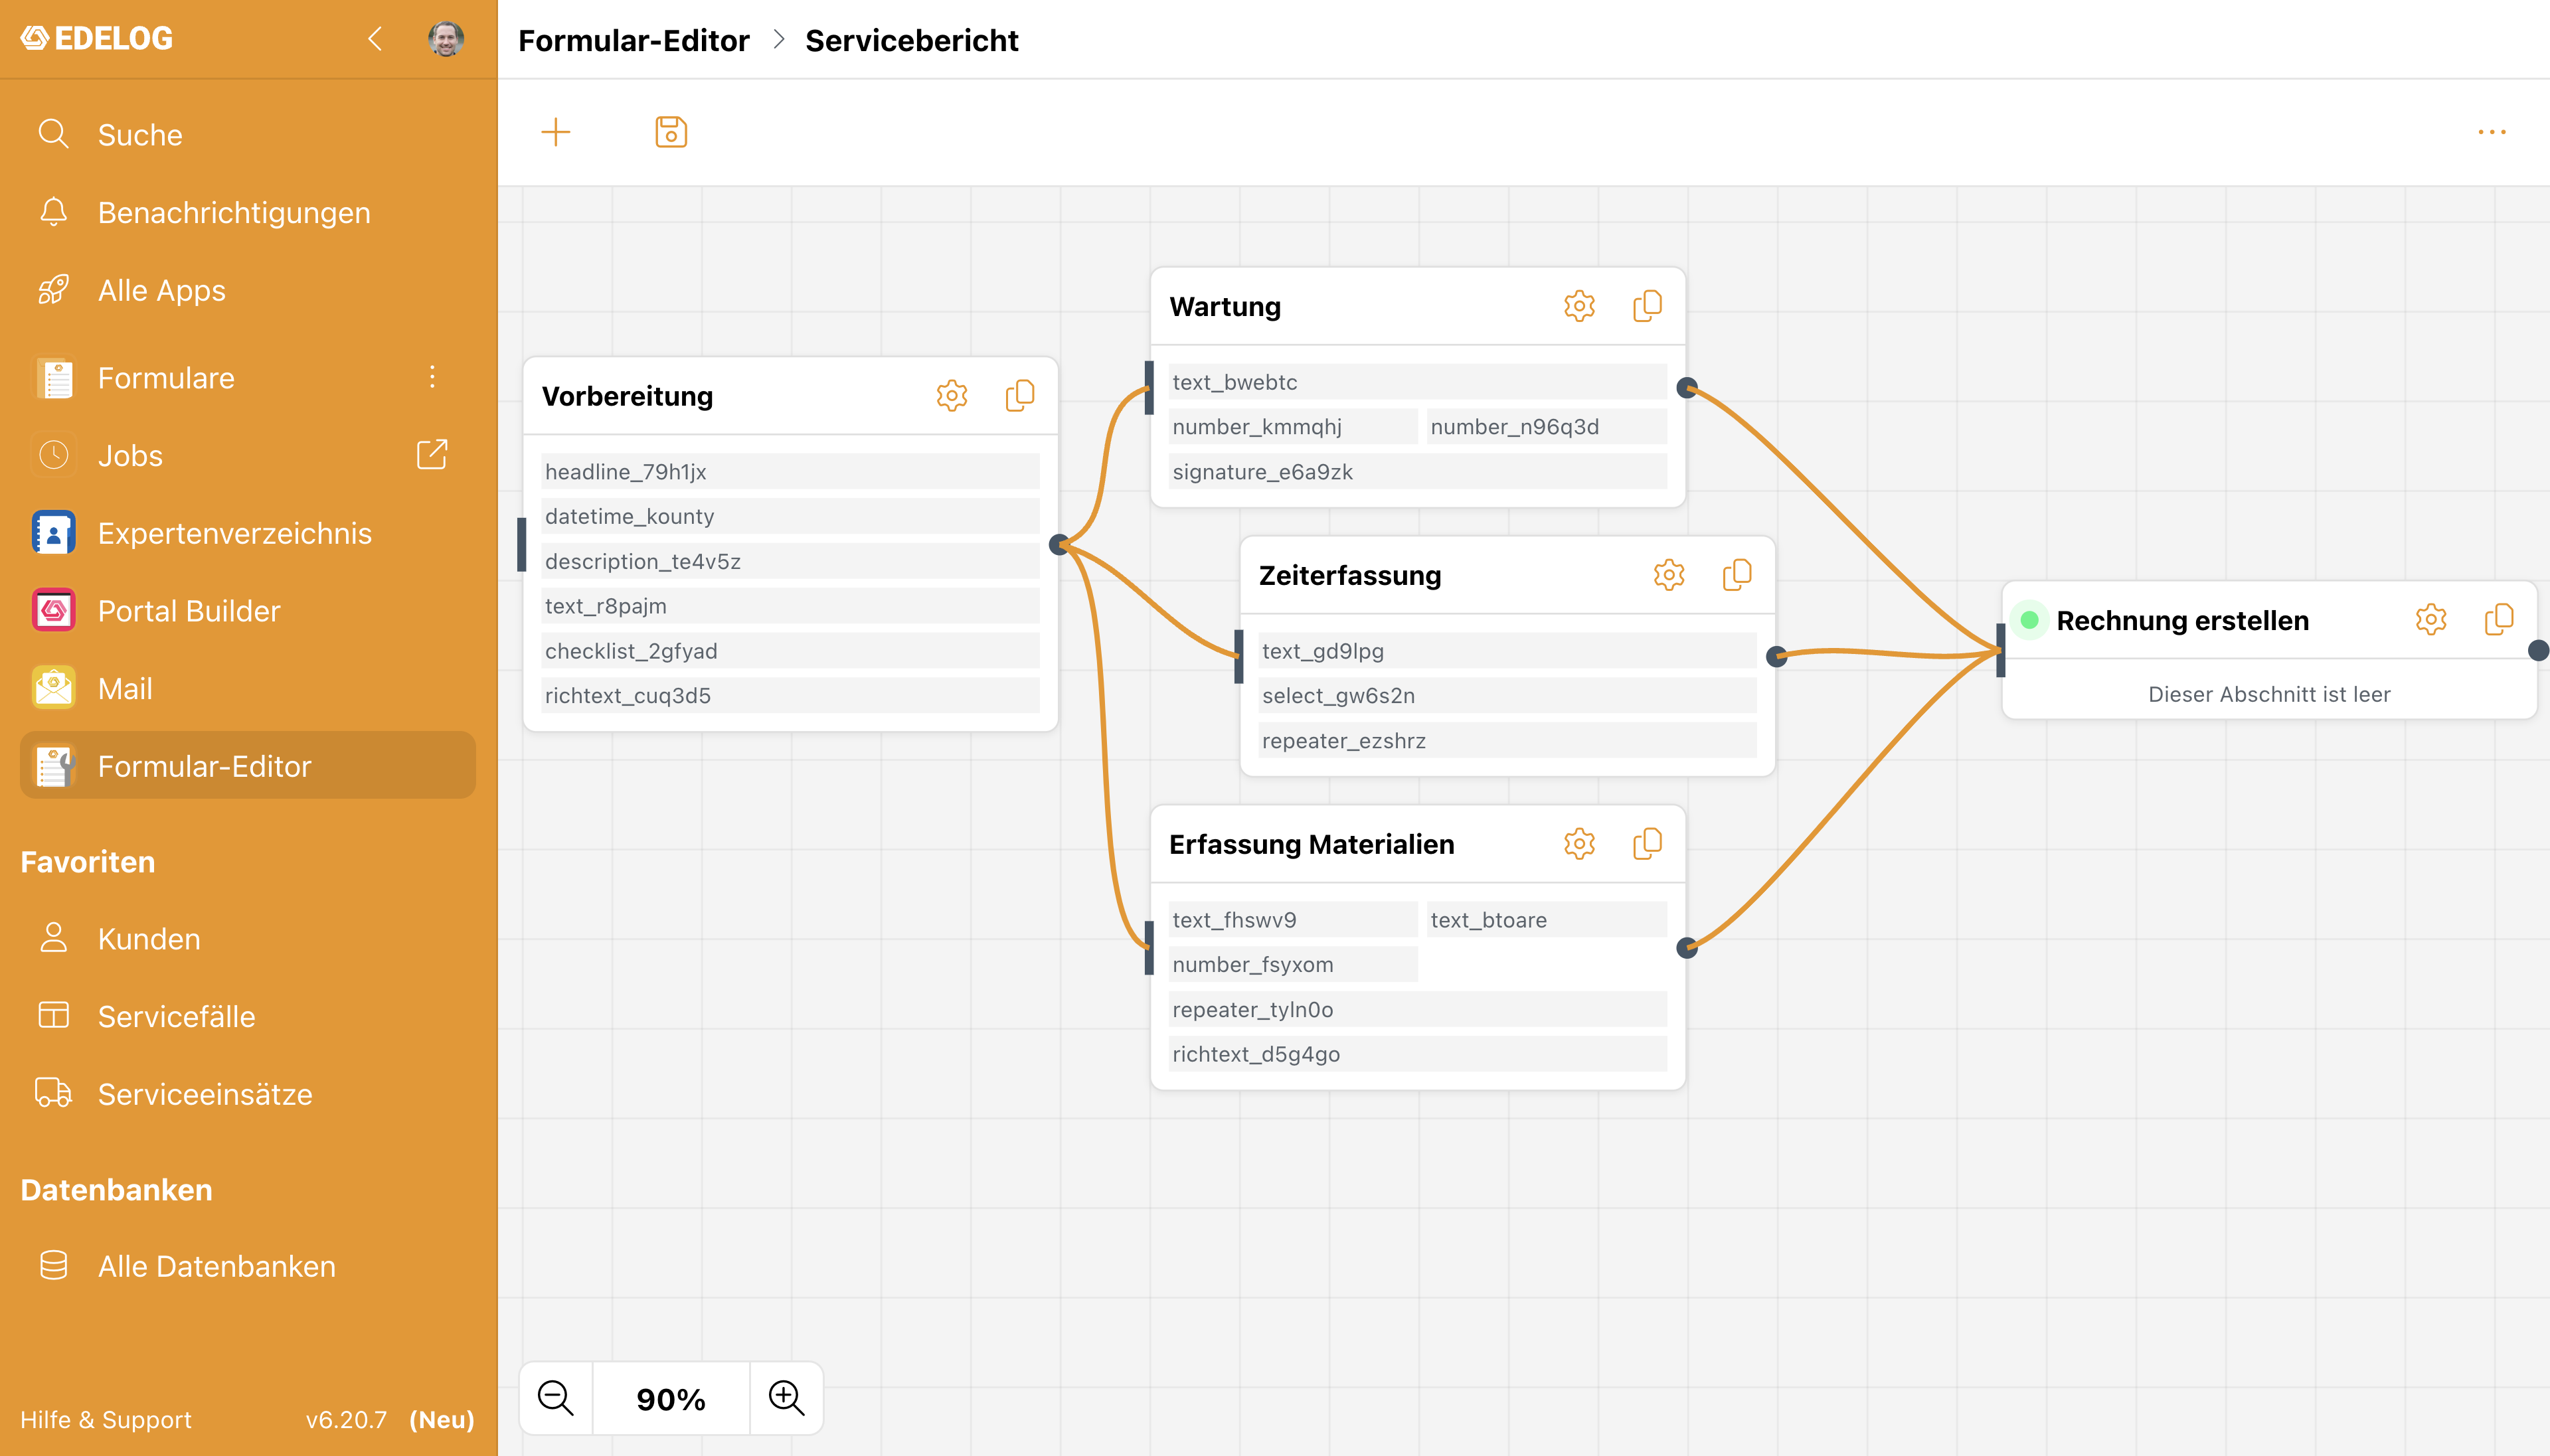Open settings gear of Wartung section
Viewport: 2550px width, 1456px height.
coord(1579,306)
